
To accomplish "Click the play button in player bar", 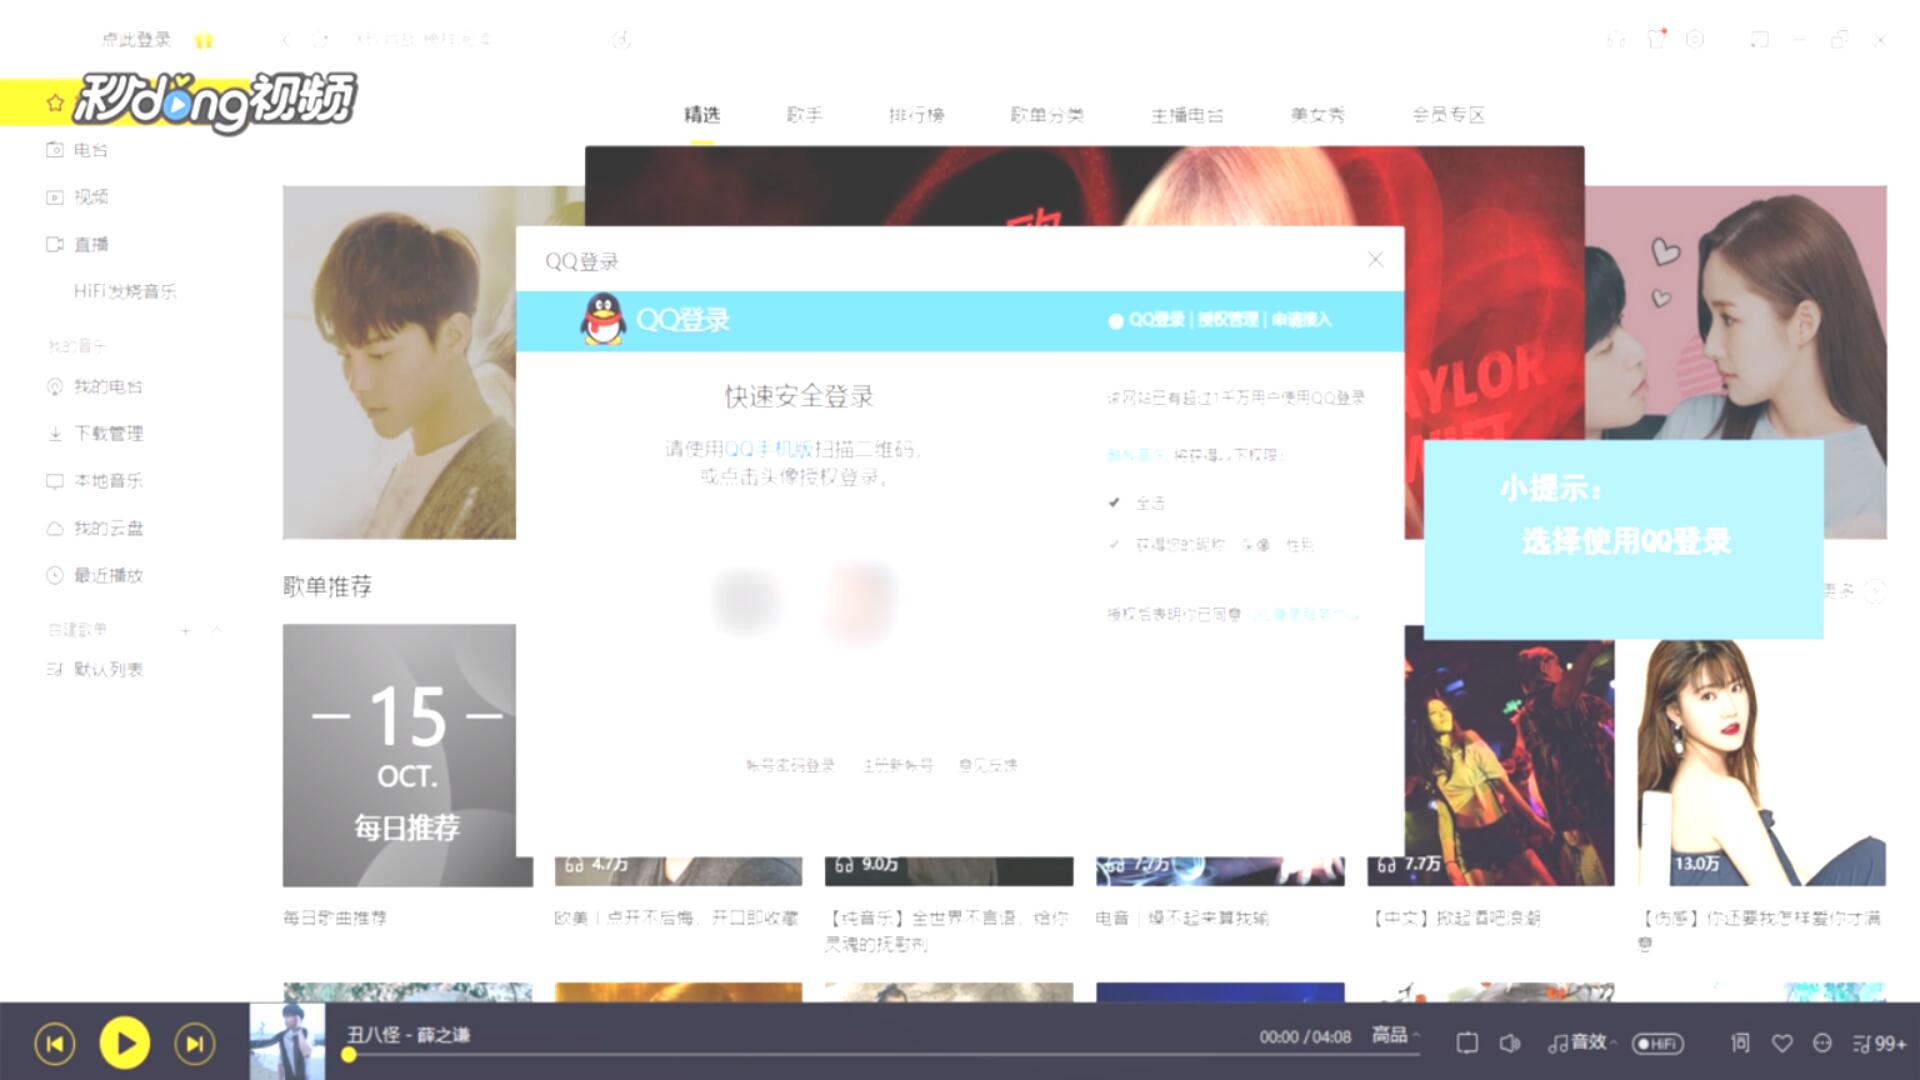I will point(124,1044).
